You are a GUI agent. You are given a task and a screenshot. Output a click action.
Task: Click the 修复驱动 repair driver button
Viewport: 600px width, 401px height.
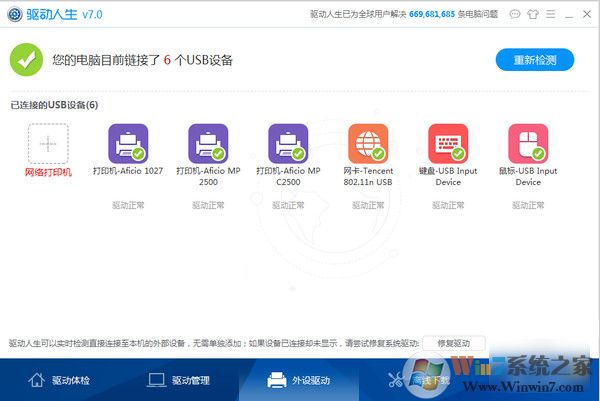click(453, 343)
